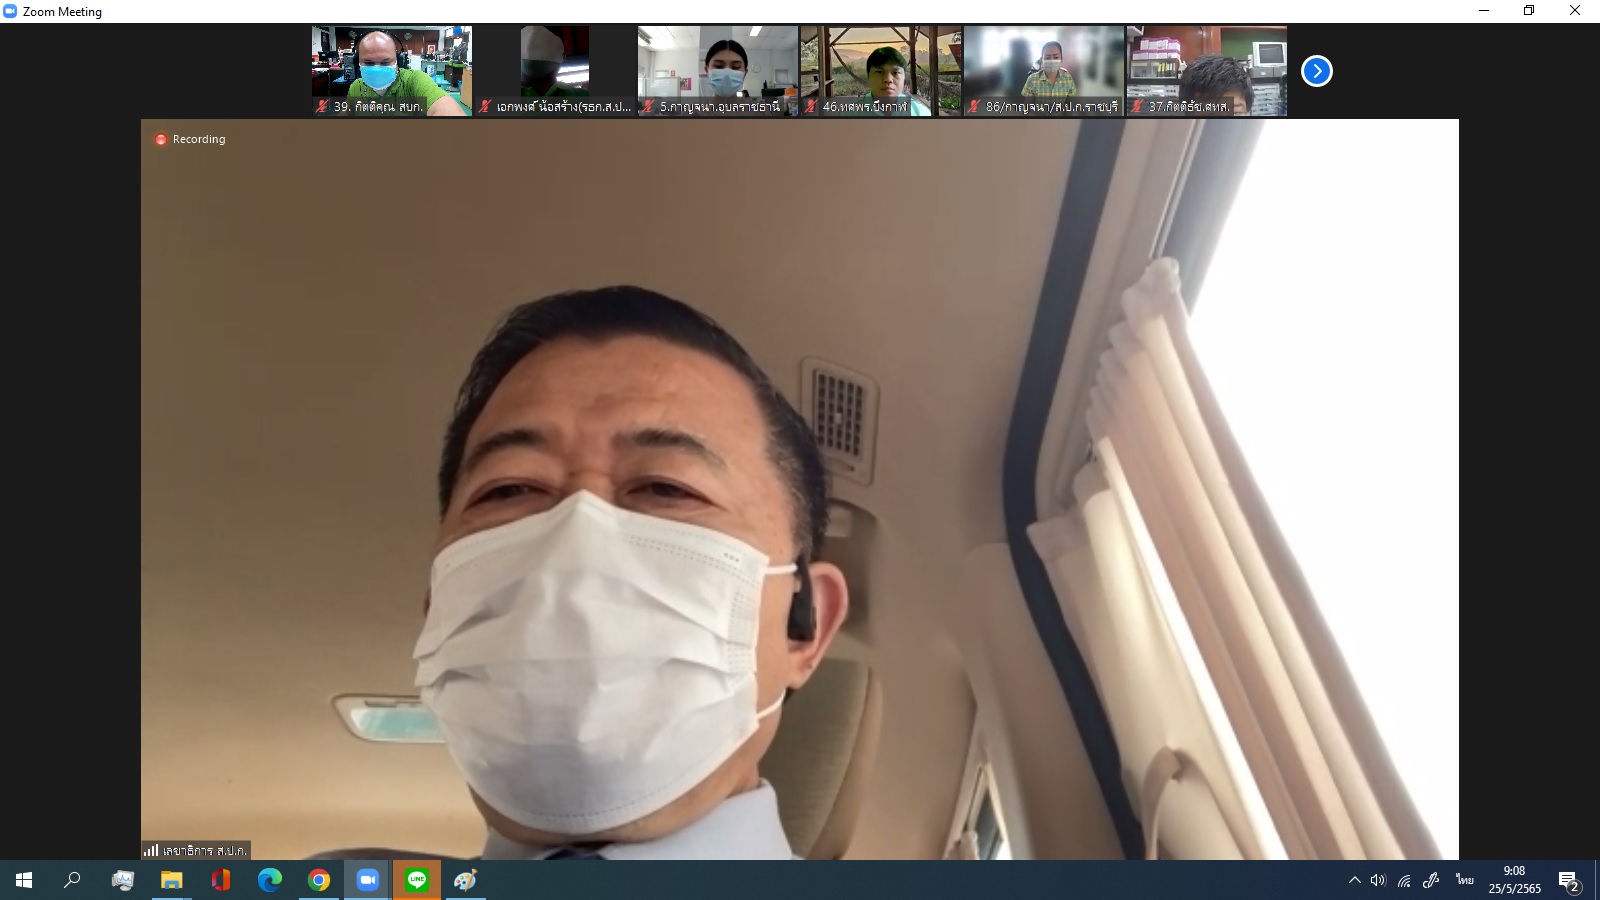
Task: Open Microsoft Edge browser
Action: click(270, 880)
